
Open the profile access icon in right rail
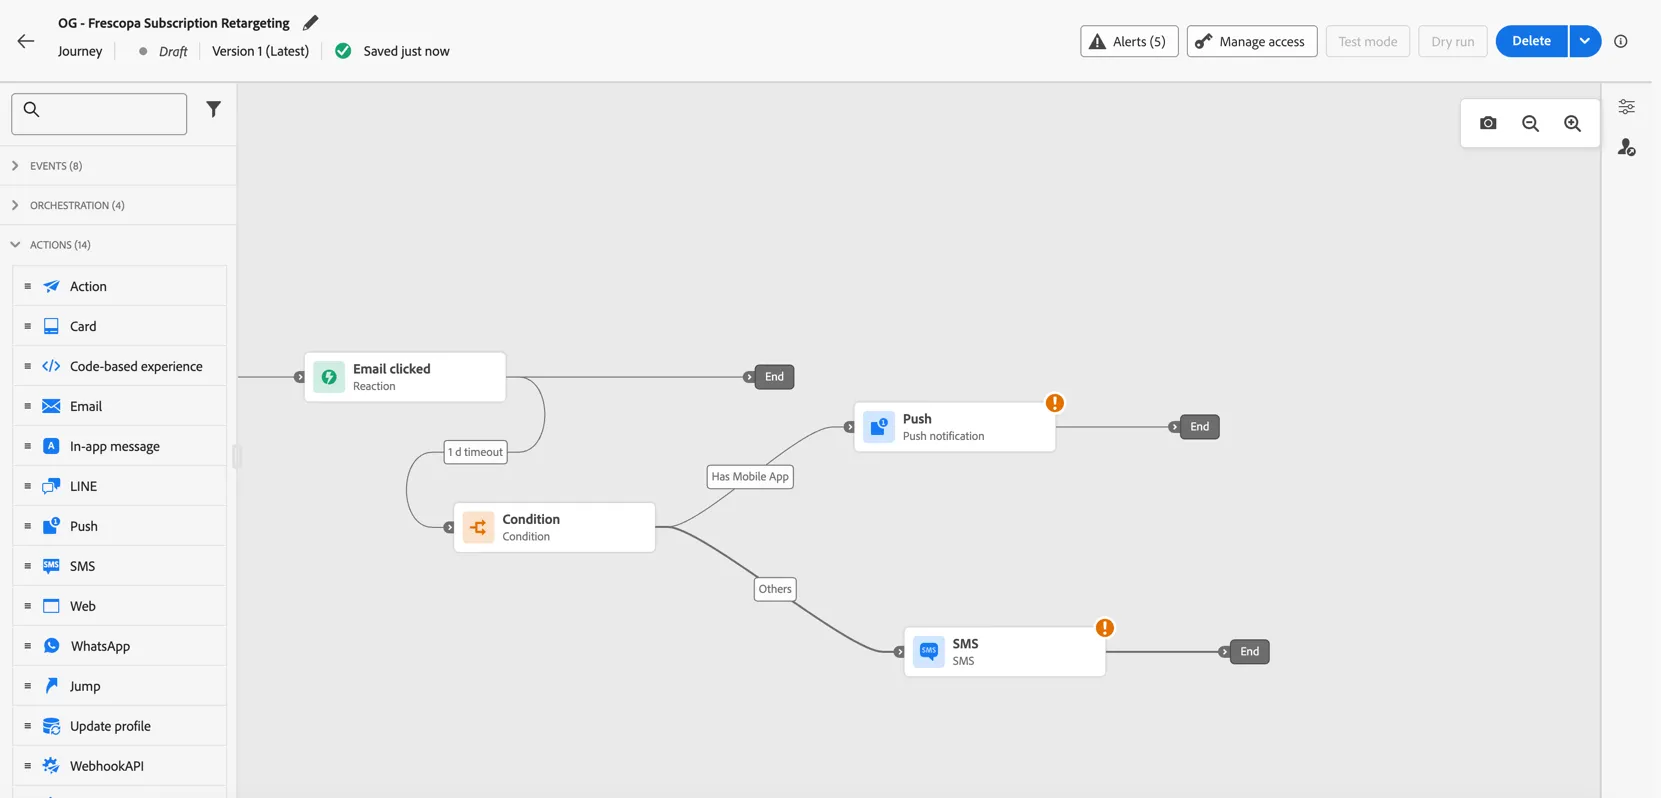pos(1627,148)
